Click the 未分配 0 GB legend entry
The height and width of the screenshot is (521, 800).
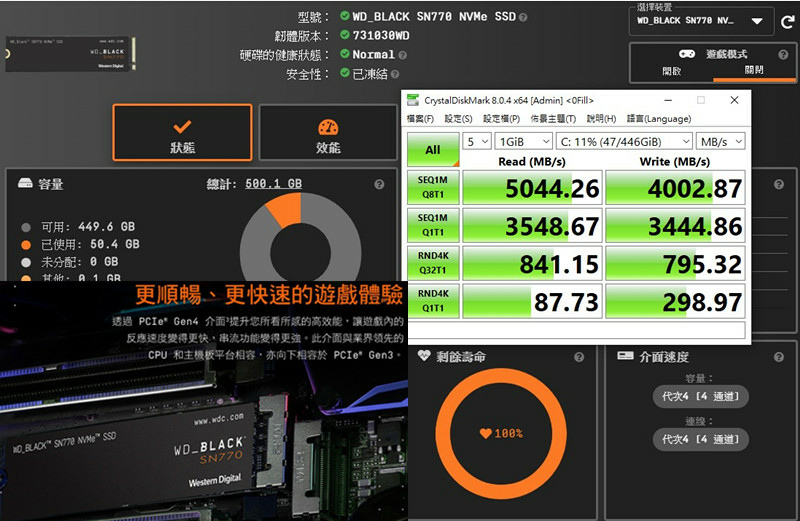point(70,262)
